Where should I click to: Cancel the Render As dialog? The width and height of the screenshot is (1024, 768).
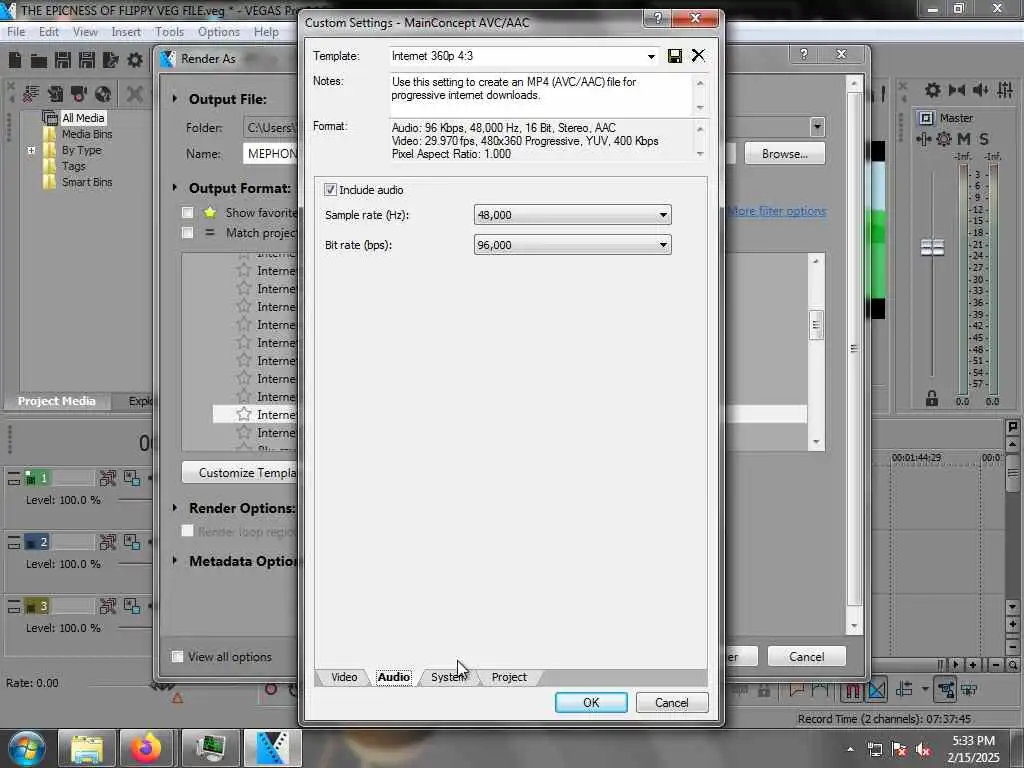pyautogui.click(x=807, y=656)
